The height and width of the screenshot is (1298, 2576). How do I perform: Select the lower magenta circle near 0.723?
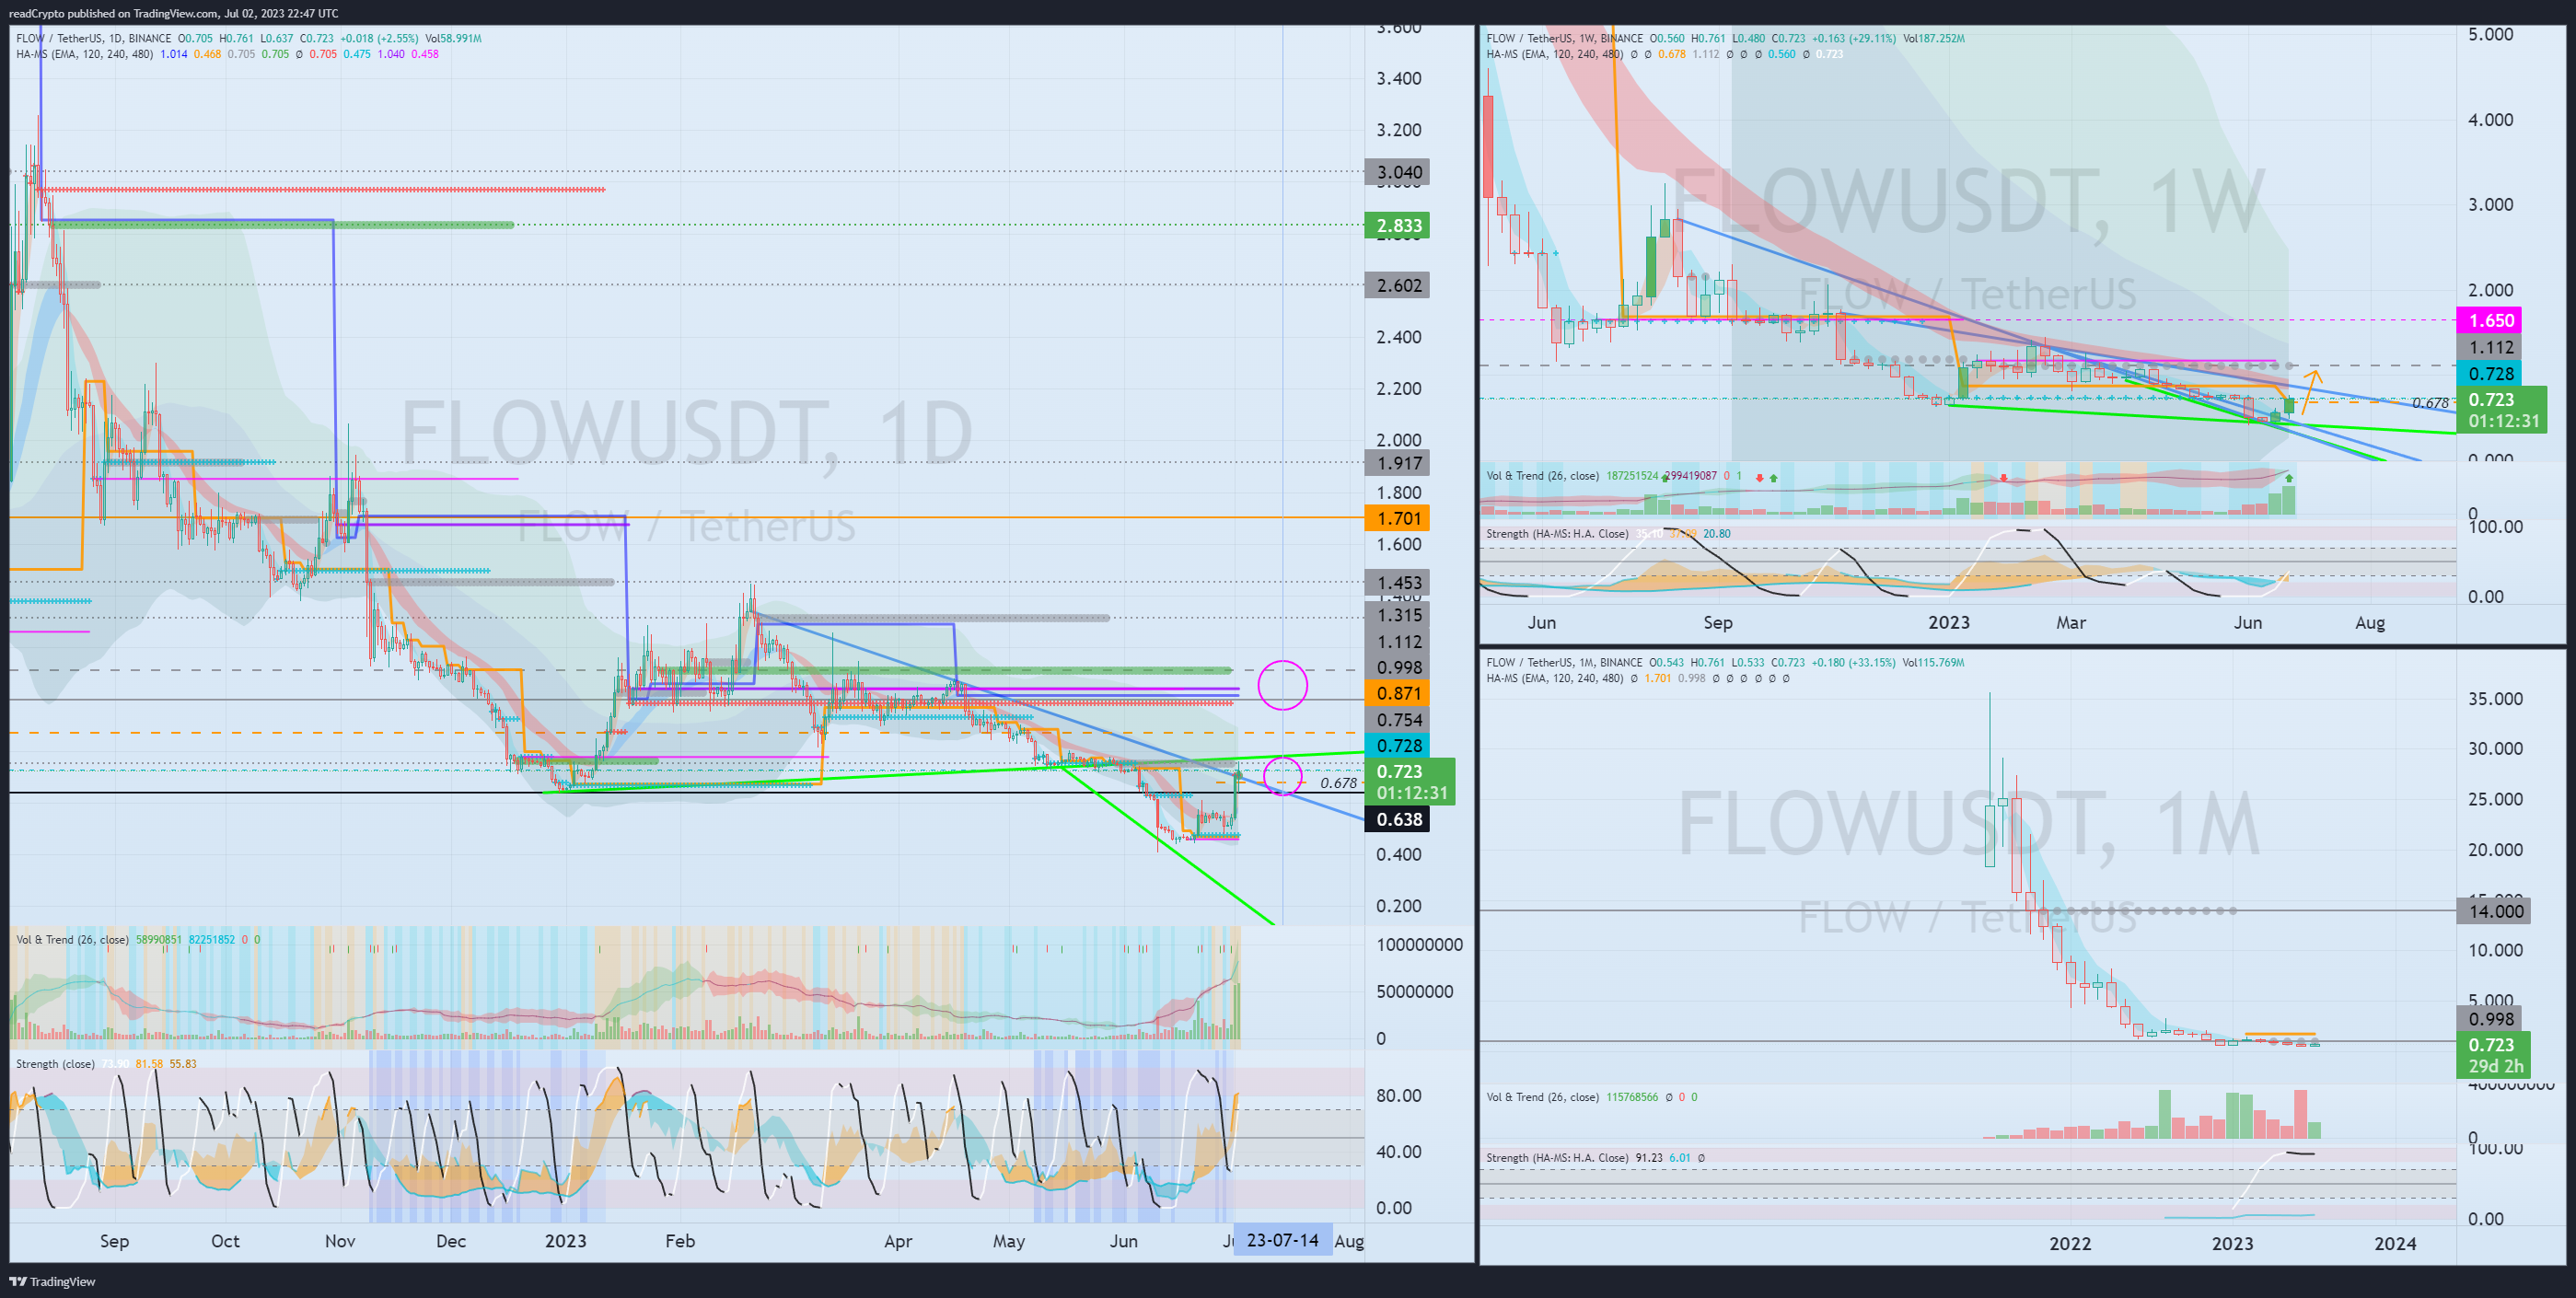coord(1283,776)
